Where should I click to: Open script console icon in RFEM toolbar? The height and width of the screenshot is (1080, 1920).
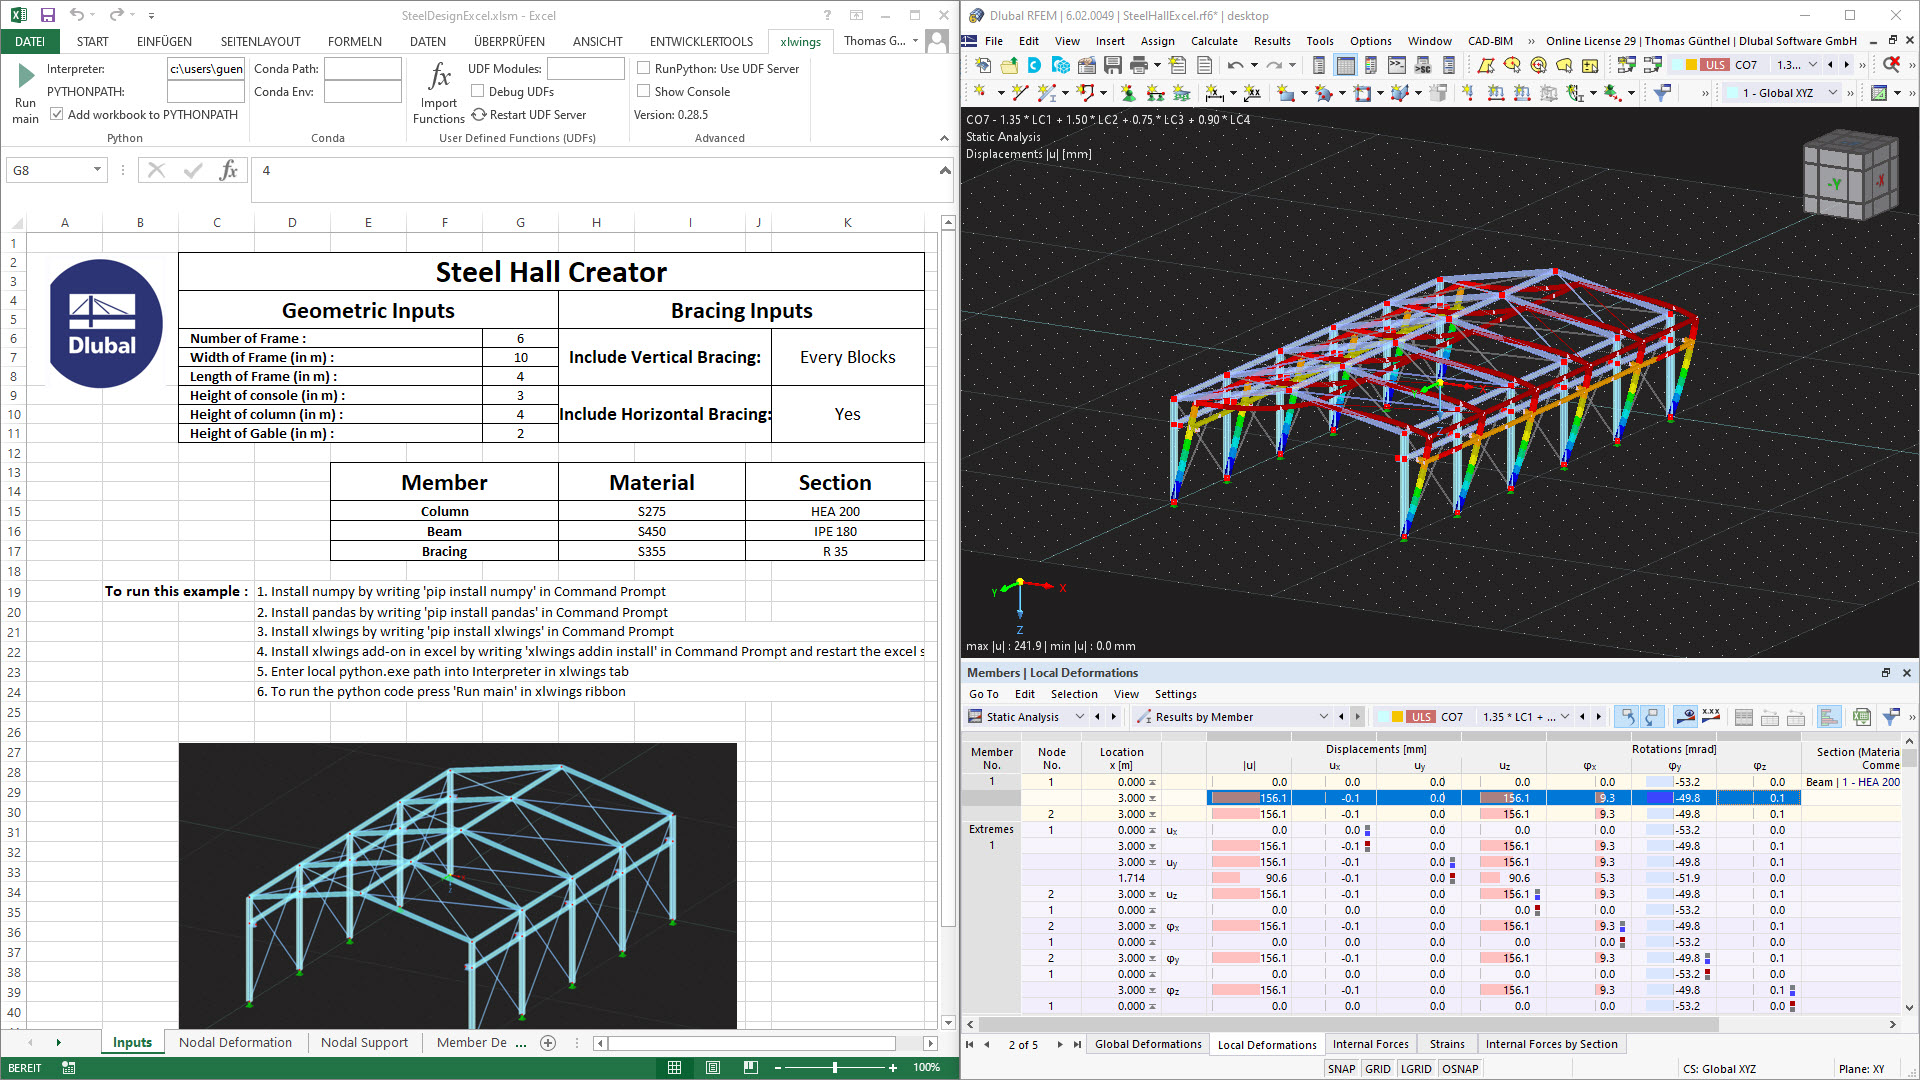[1396, 65]
